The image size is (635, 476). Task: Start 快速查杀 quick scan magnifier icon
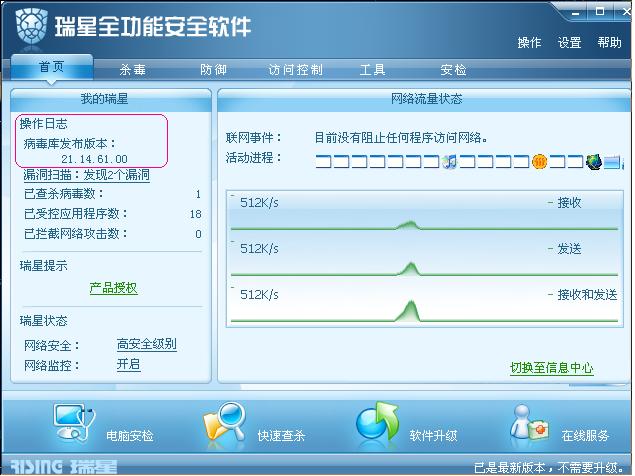coord(224,423)
